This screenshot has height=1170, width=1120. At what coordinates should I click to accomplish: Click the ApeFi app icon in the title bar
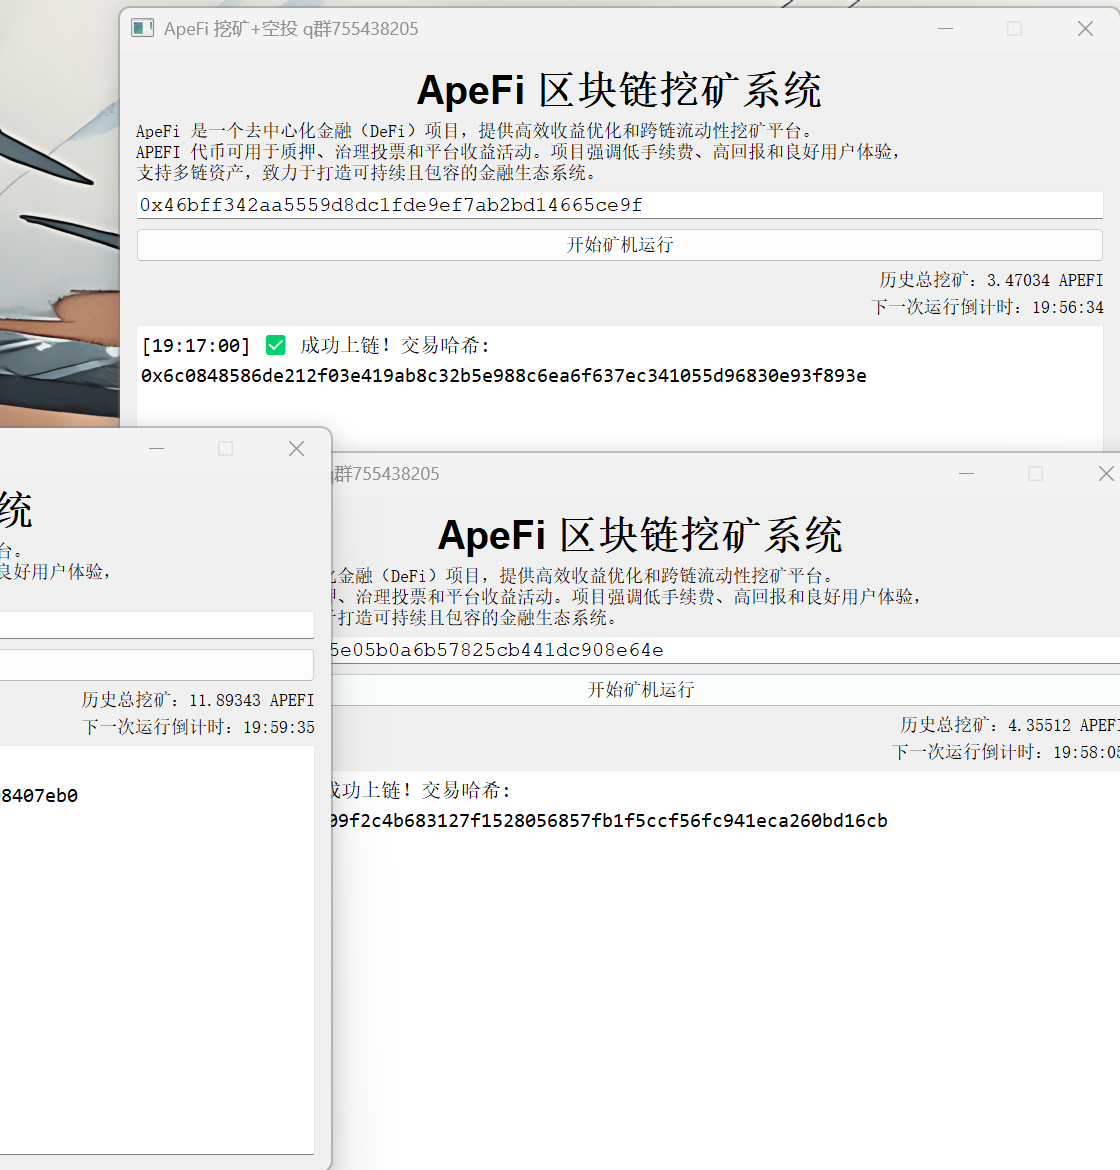tap(142, 28)
